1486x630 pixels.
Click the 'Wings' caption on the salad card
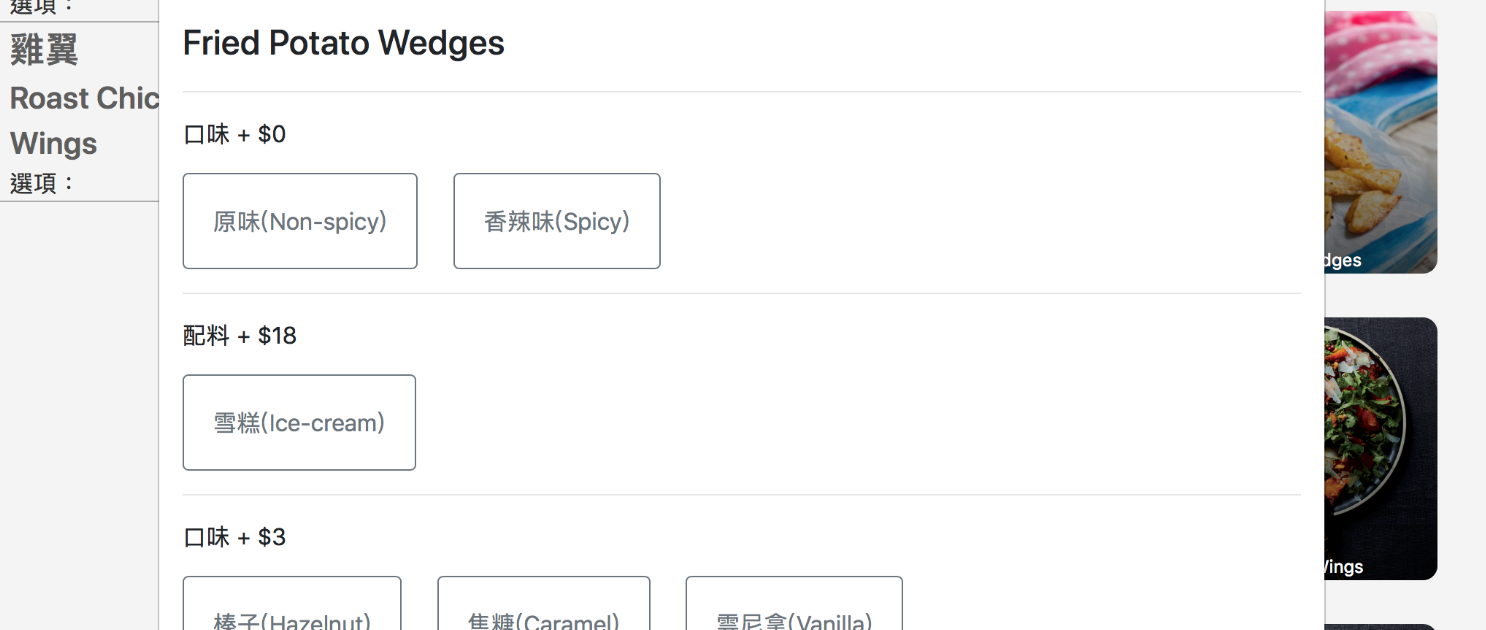click(1344, 567)
